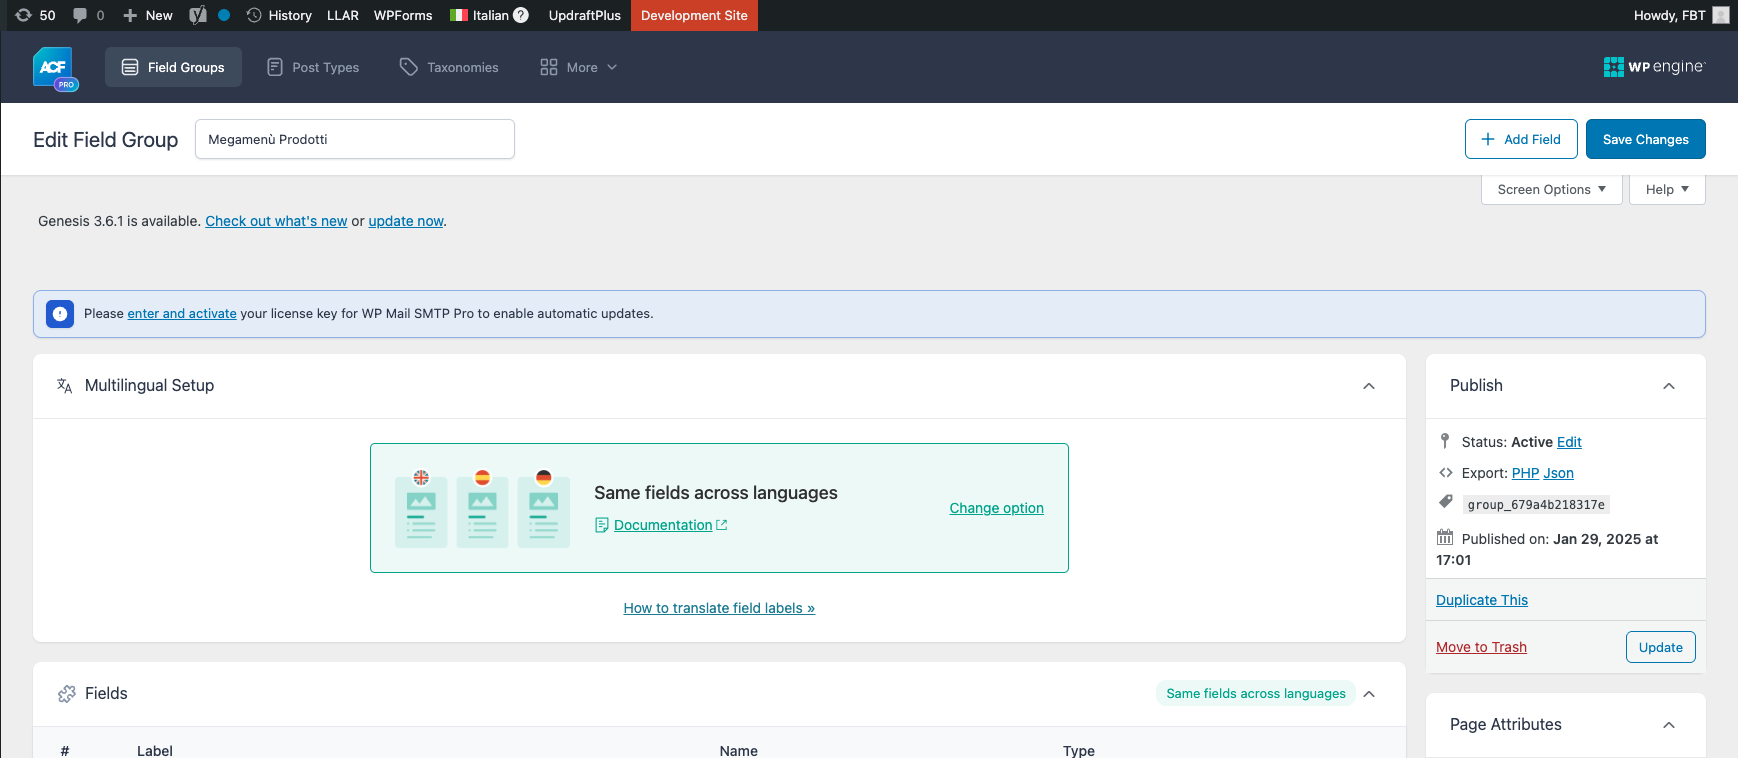Collapse the Publish panel
The height and width of the screenshot is (758, 1738).
pyautogui.click(x=1668, y=386)
